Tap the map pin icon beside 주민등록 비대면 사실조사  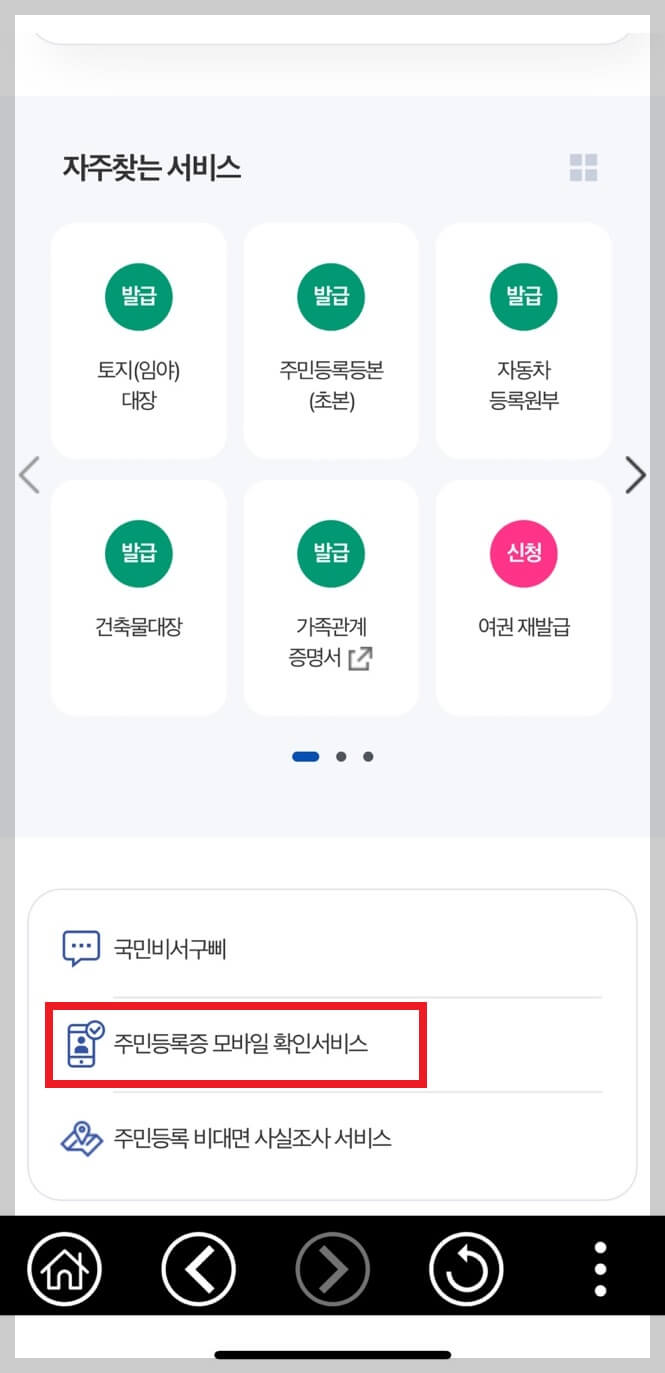83,1139
